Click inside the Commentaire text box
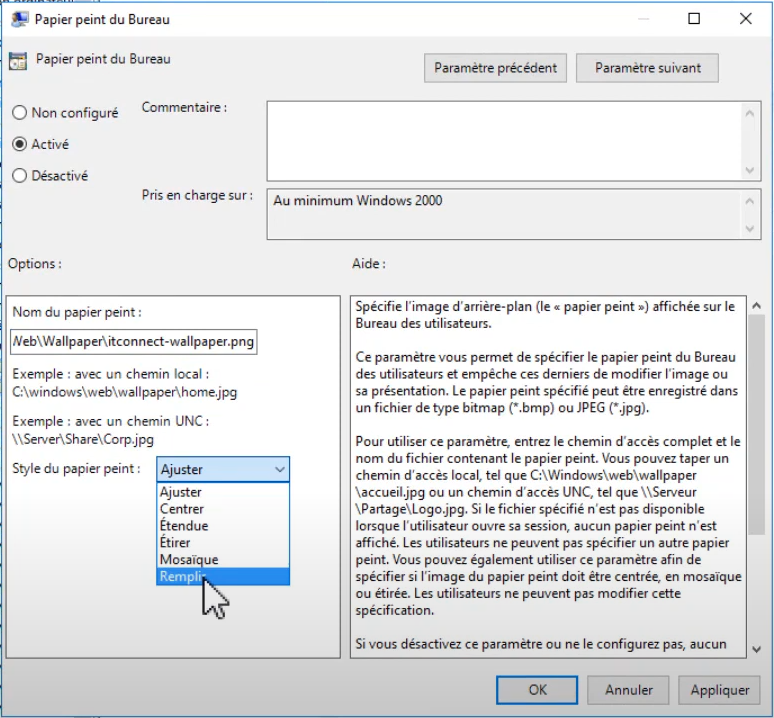Image resolution: width=774 pixels, height=718 pixels. (x=503, y=141)
